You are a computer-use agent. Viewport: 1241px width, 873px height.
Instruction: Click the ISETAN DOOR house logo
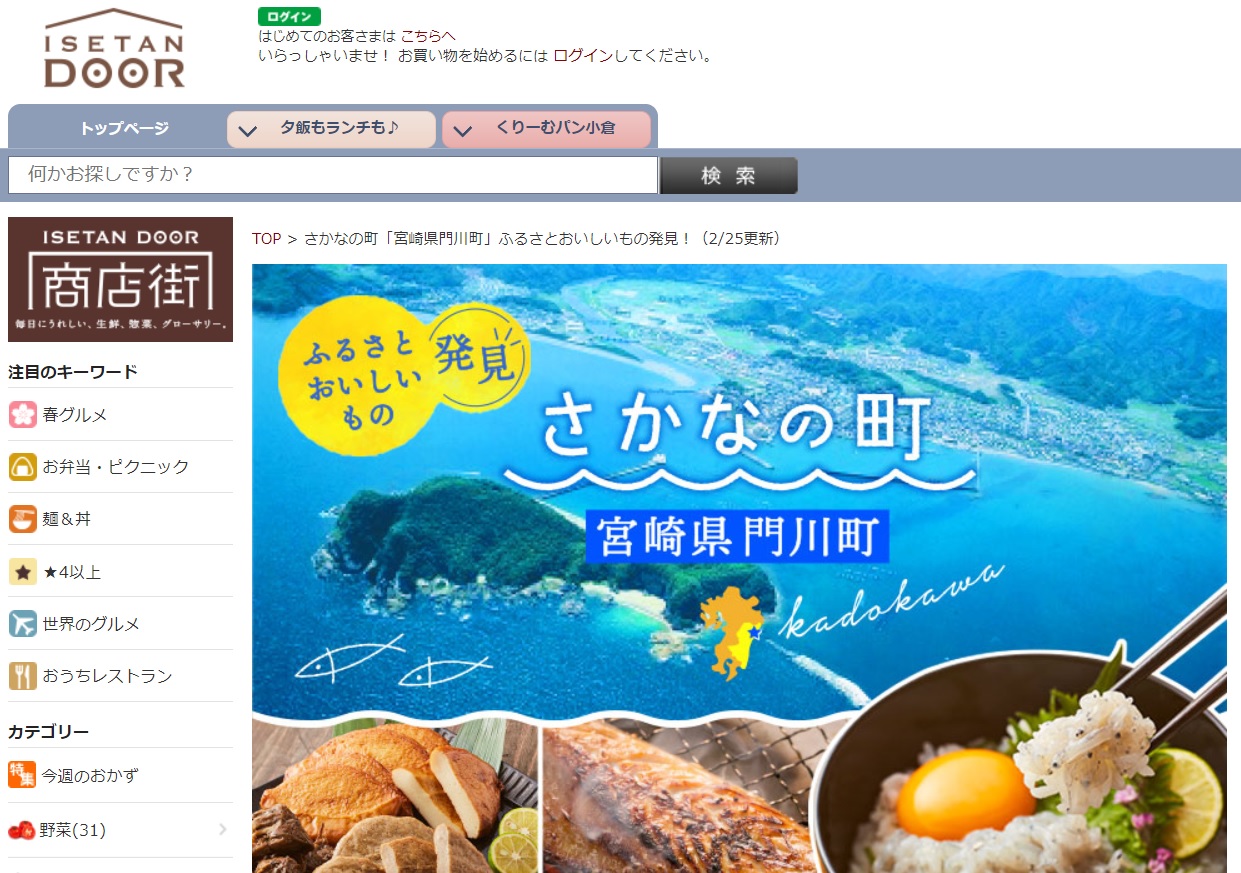[x=114, y=49]
